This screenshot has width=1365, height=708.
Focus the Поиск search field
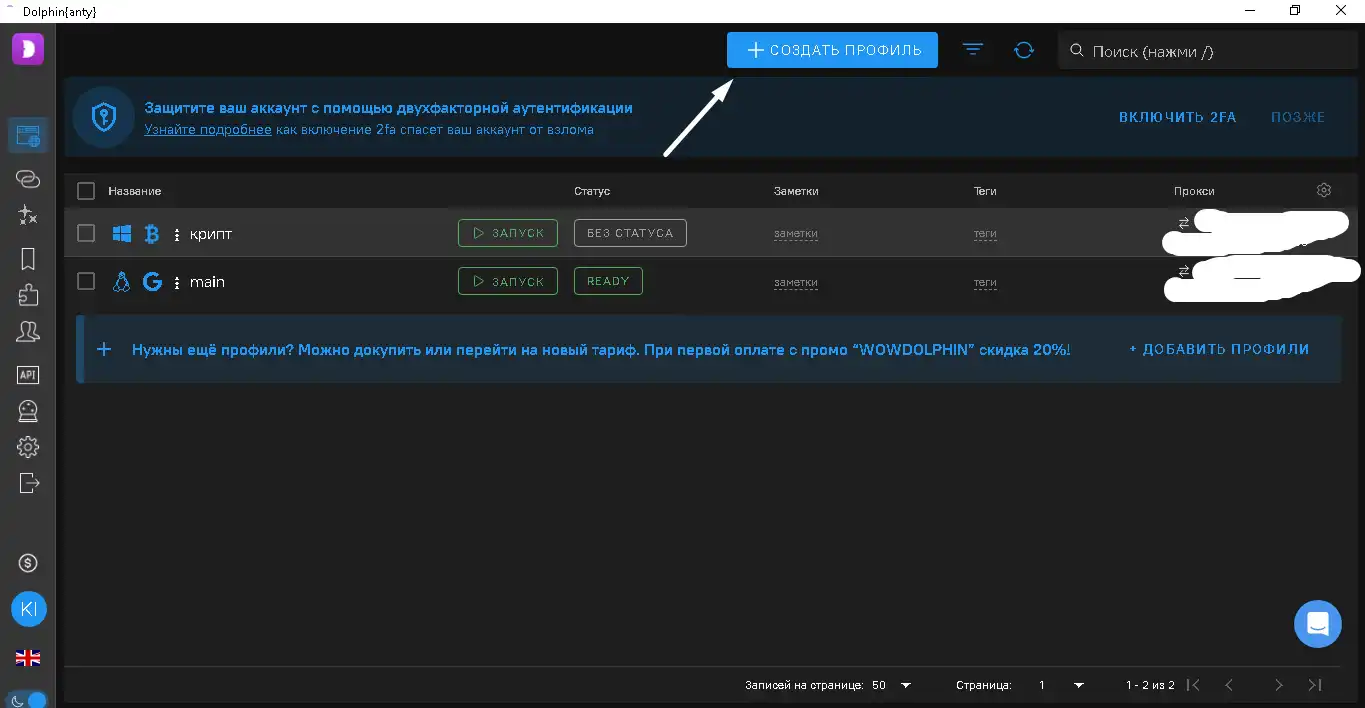[1208, 51]
